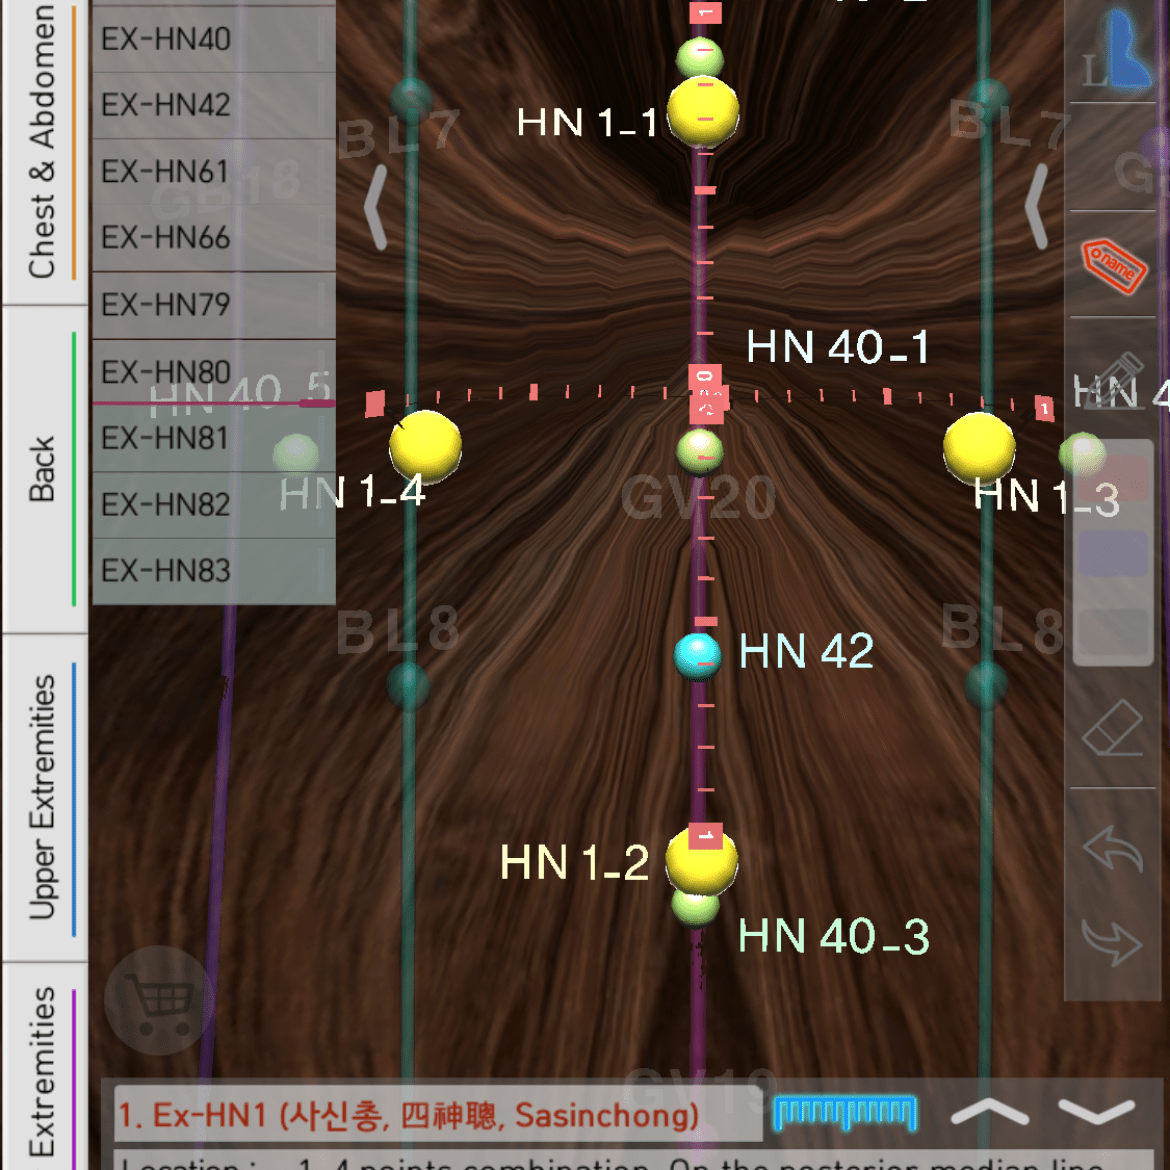This screenshot has height=1170, width=1170.
Task: Expand info panel with up chevron
Action: [x=988, y=1112]
